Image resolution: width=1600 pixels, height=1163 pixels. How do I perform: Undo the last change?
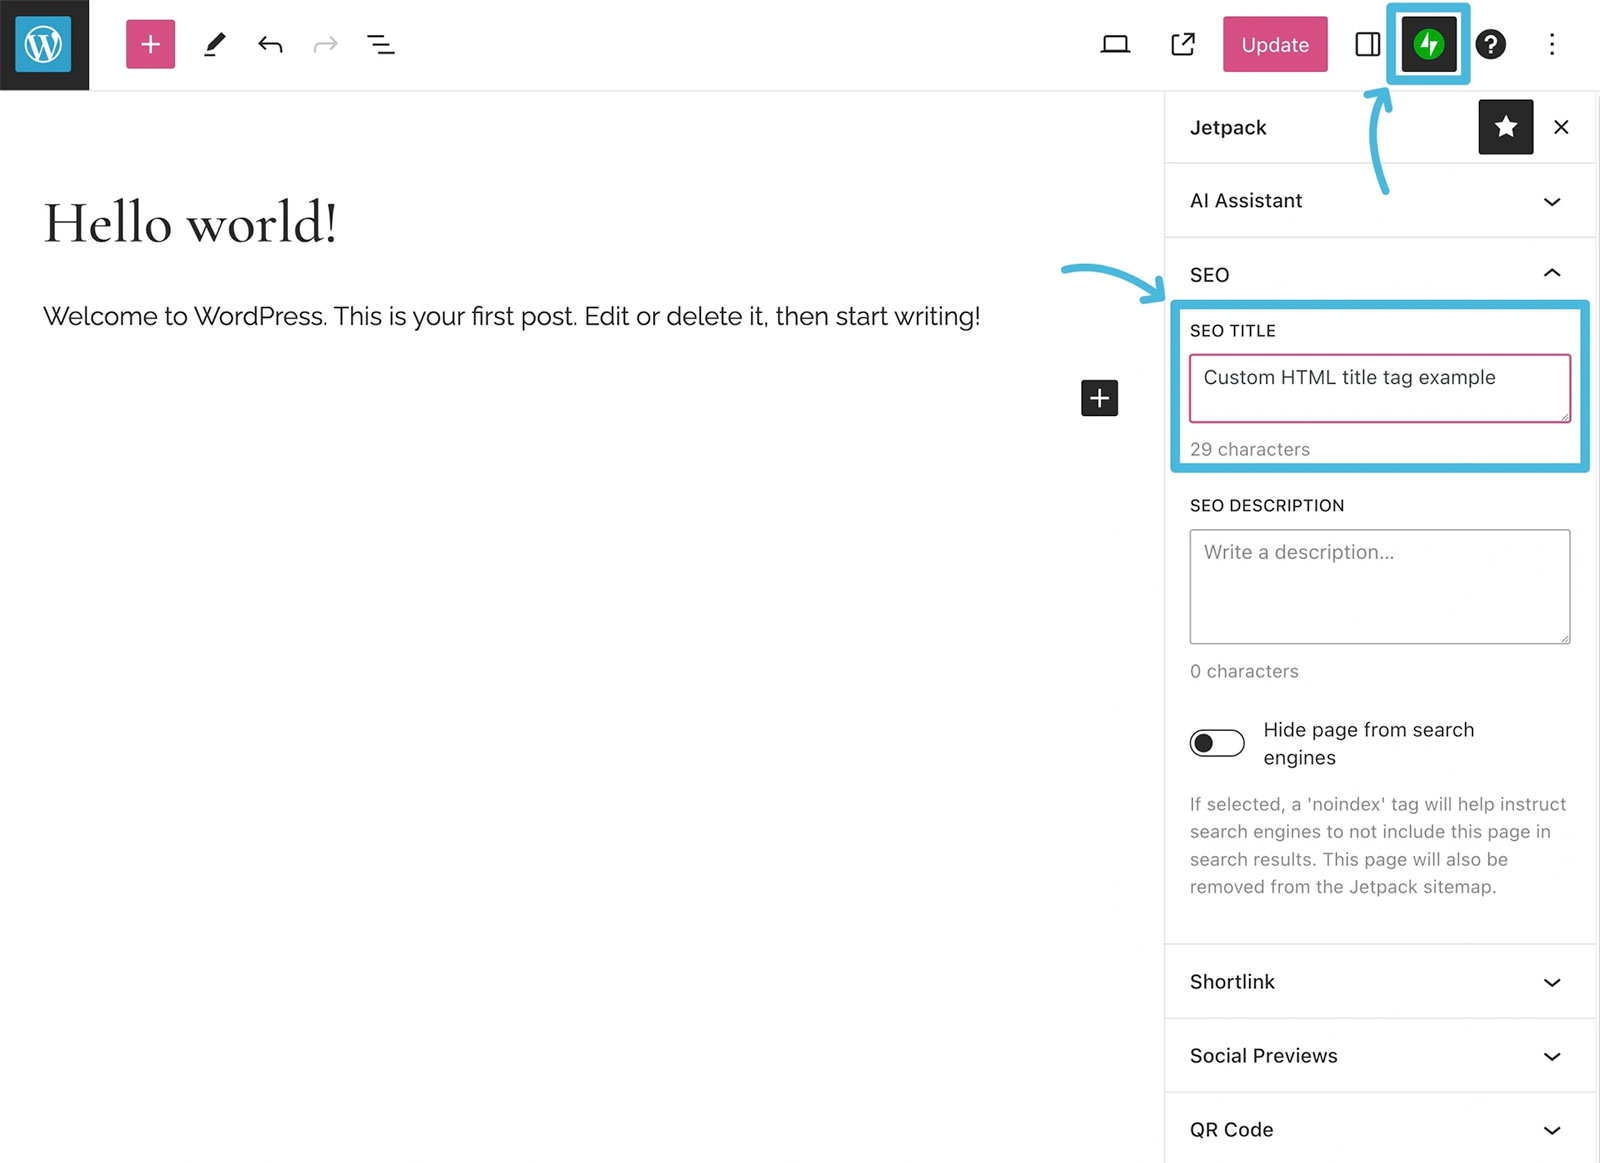[x=270, y=44]
